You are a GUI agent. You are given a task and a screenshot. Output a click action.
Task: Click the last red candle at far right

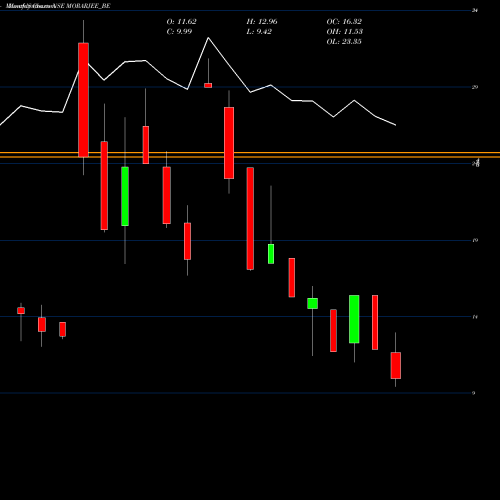[x=396, y=365]
